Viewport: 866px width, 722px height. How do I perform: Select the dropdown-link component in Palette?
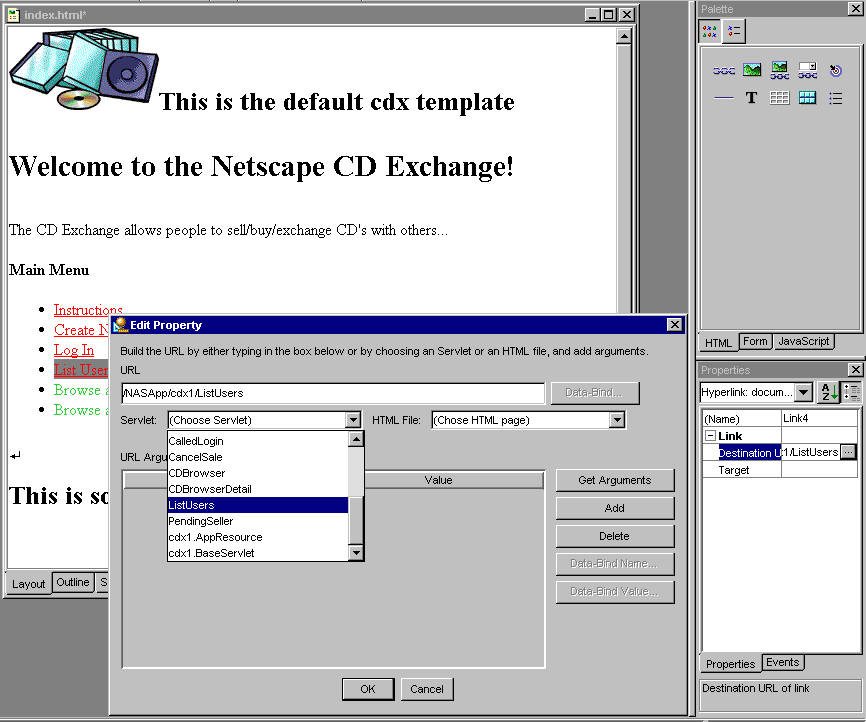[807, 70]
